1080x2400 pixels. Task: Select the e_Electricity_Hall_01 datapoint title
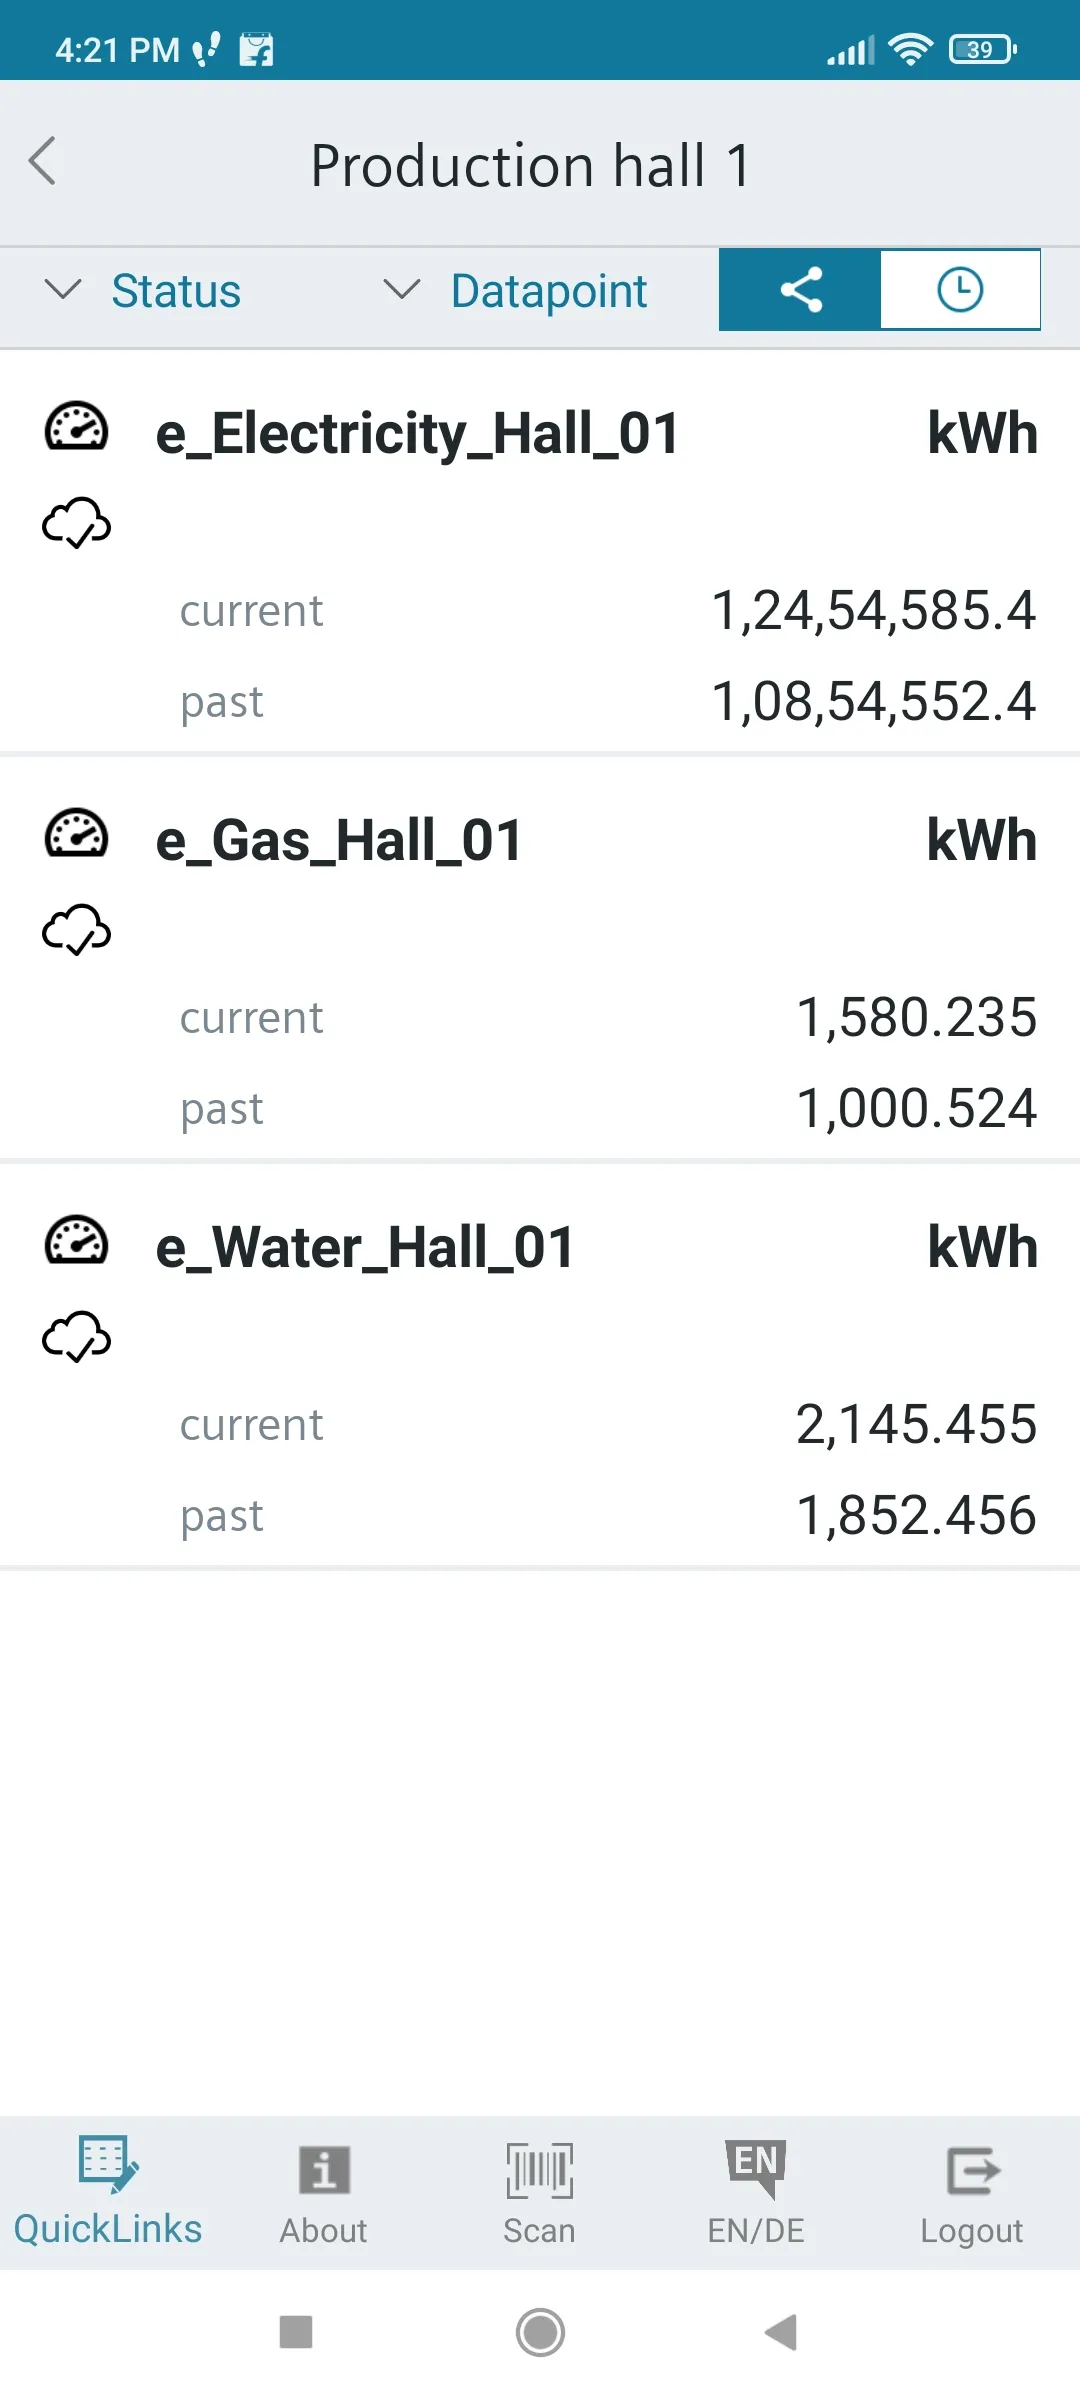[x=418, y=434]
